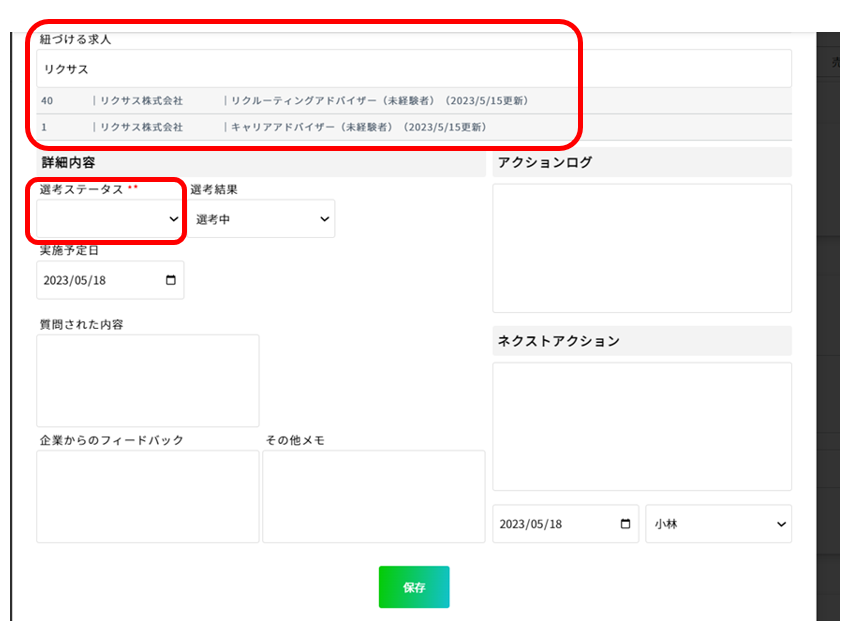
Task: Click the アクションログ text area
Action: click(642, 248)
